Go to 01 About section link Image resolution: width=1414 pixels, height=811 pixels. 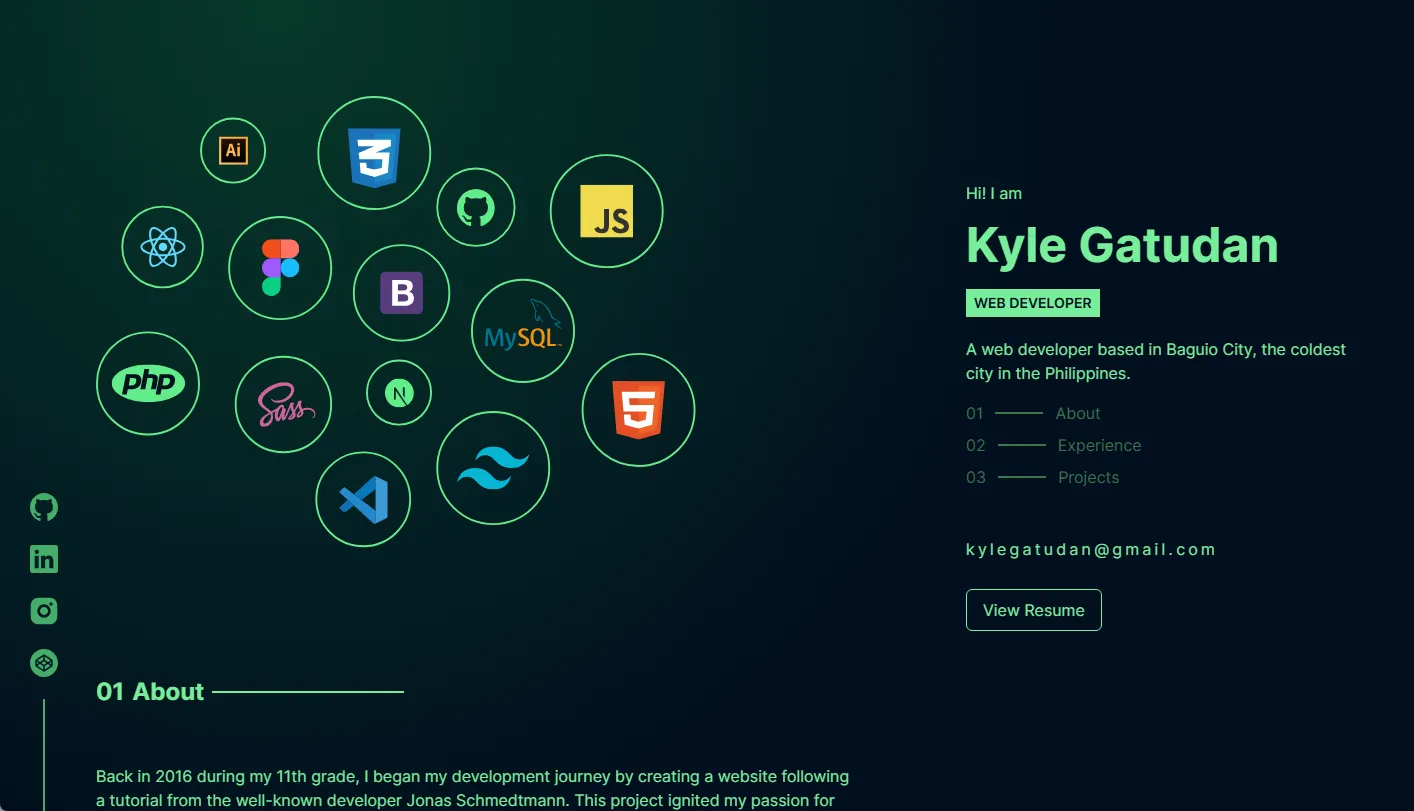coord(1033,413)
